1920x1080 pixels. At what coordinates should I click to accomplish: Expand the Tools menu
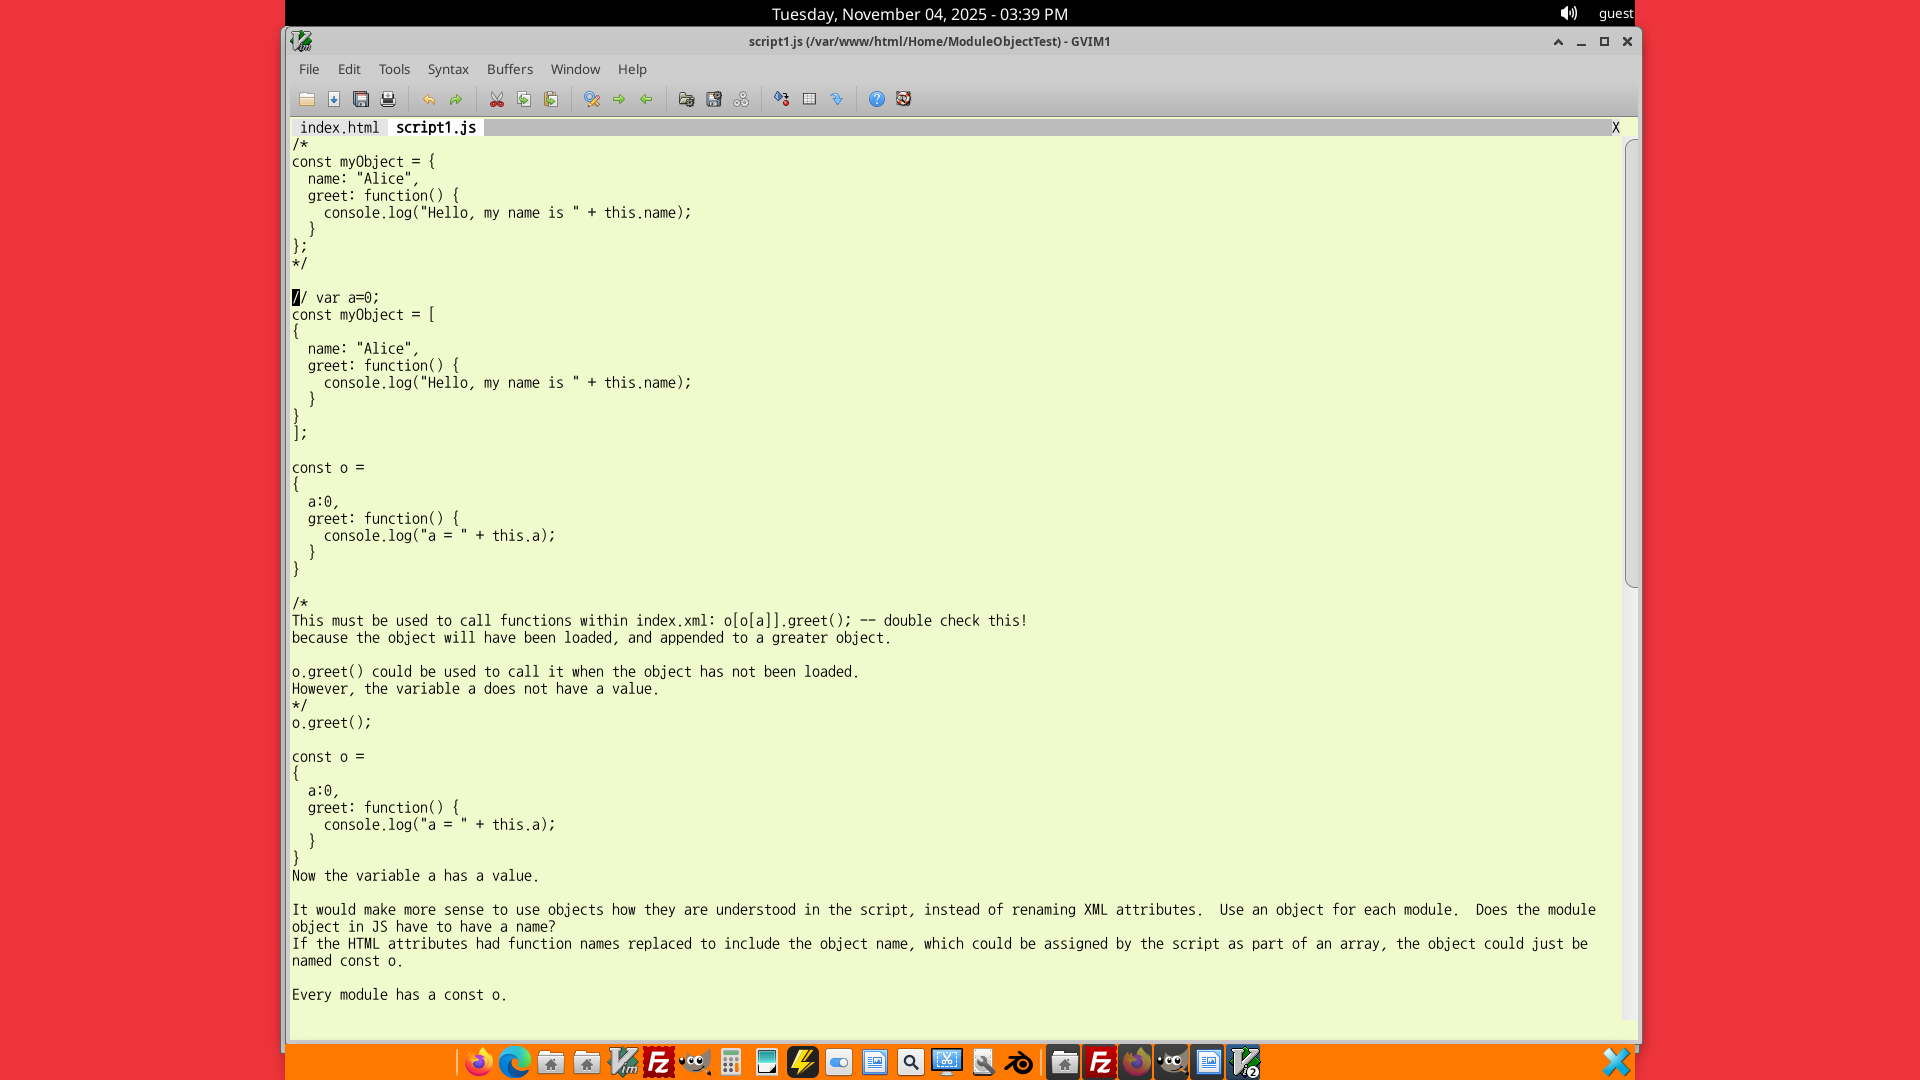394,69
